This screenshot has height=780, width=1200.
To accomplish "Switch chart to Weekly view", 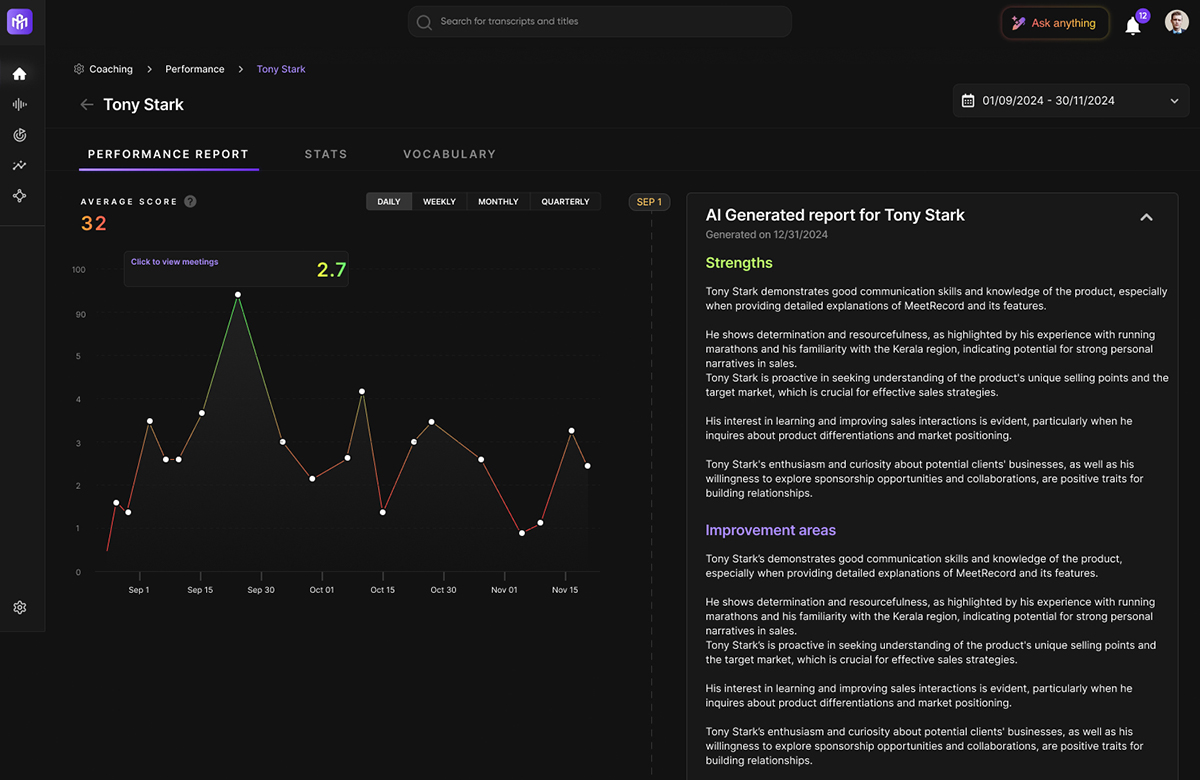I will pyautogui.click(x=439, y=202).
